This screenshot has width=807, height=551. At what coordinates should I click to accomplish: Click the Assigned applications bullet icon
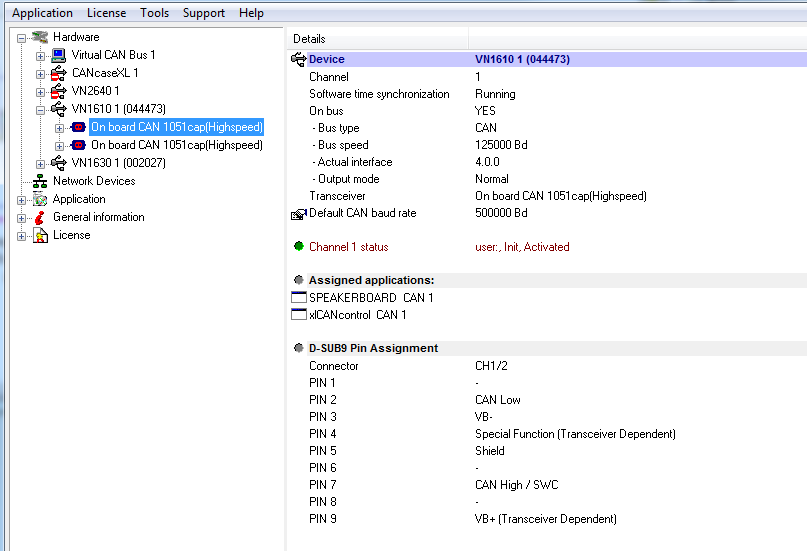click(299, 280)
